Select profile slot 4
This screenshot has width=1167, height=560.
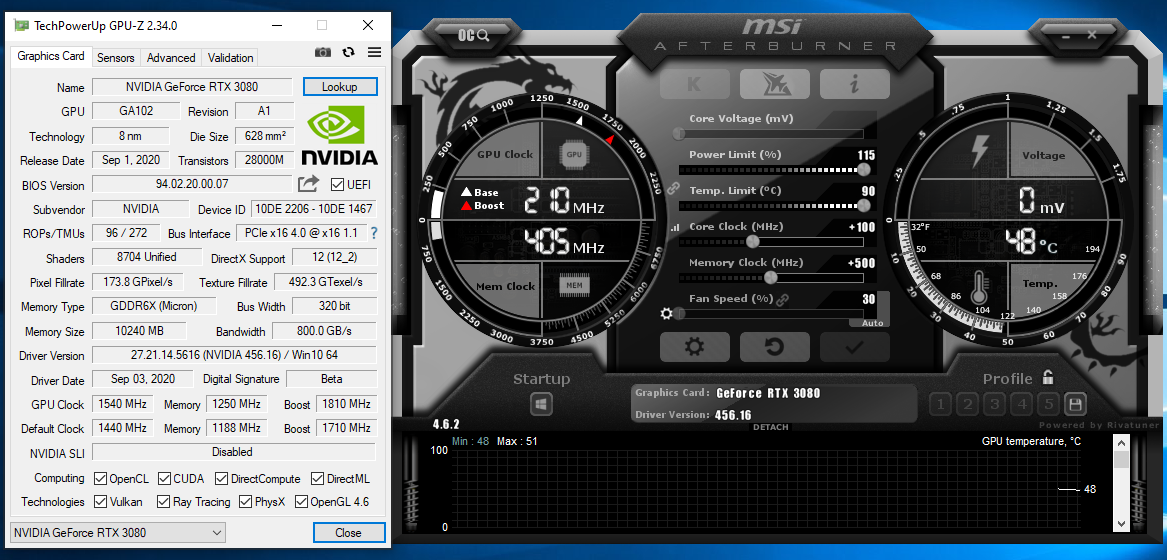[x=1021, y=404]
